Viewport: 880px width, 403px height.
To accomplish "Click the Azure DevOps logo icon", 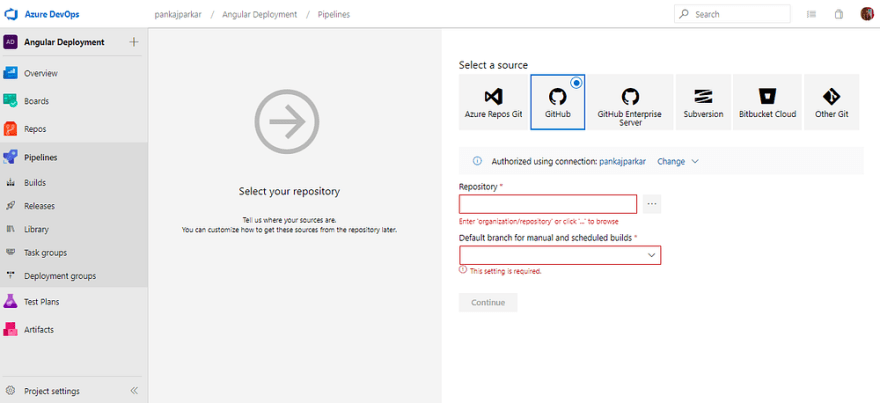I will [x=11, y=15].
